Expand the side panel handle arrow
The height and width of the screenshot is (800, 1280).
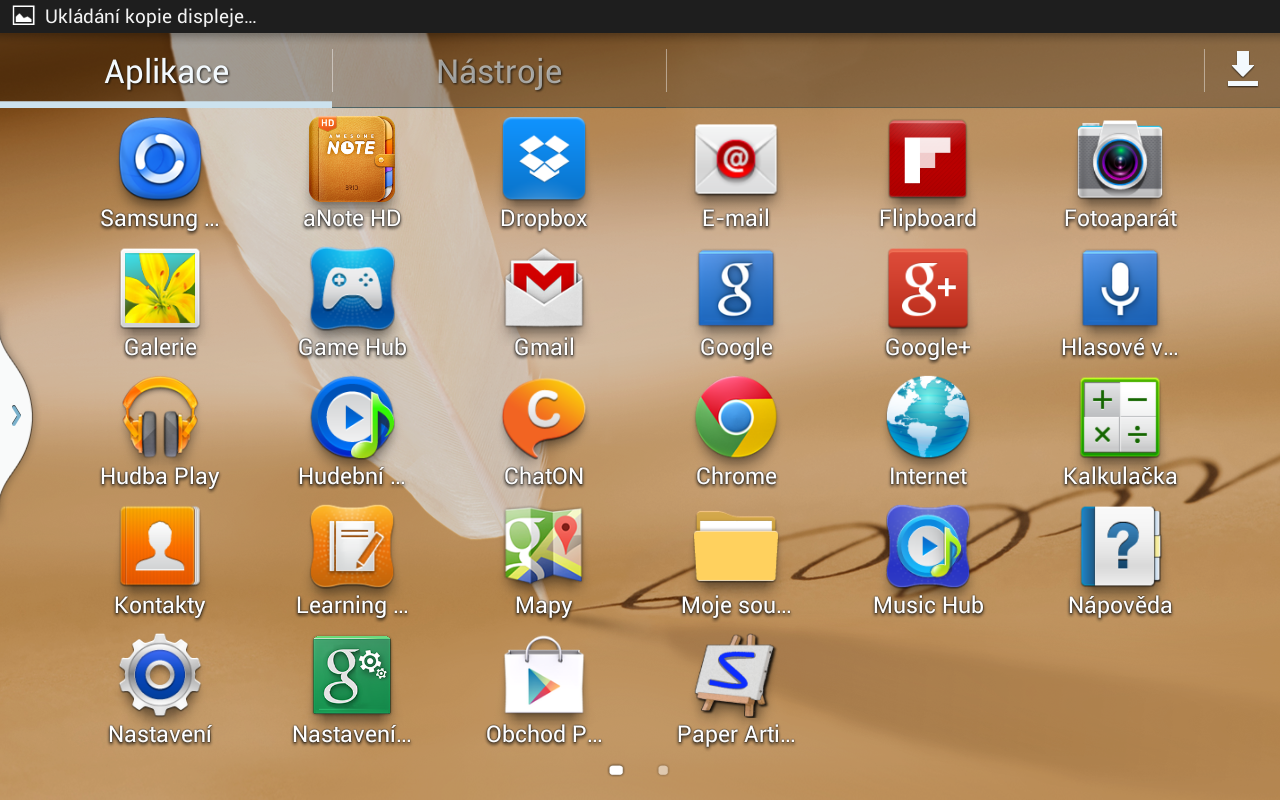pyautogui.click(x=15, y=415)
